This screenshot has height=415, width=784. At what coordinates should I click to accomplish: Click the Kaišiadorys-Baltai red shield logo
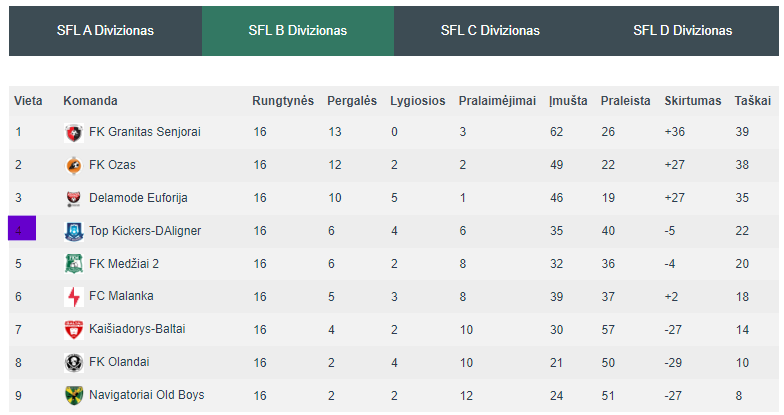pos(74,330)
